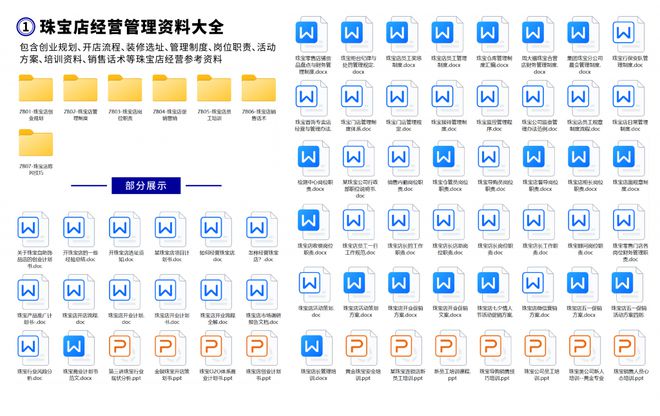Select 珠宝店开店流程.doc file
Viewport: 660px width, 416px height.
point(78,292)
